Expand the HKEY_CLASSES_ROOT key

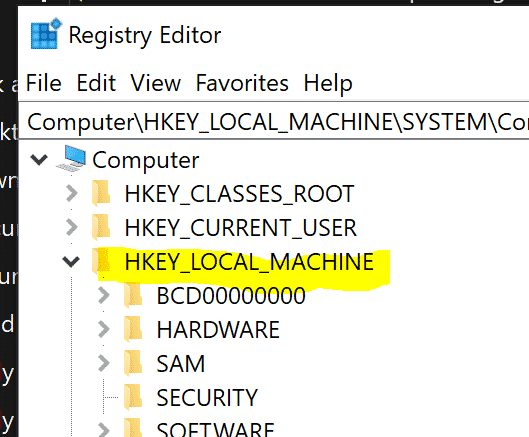click(72, 193)
